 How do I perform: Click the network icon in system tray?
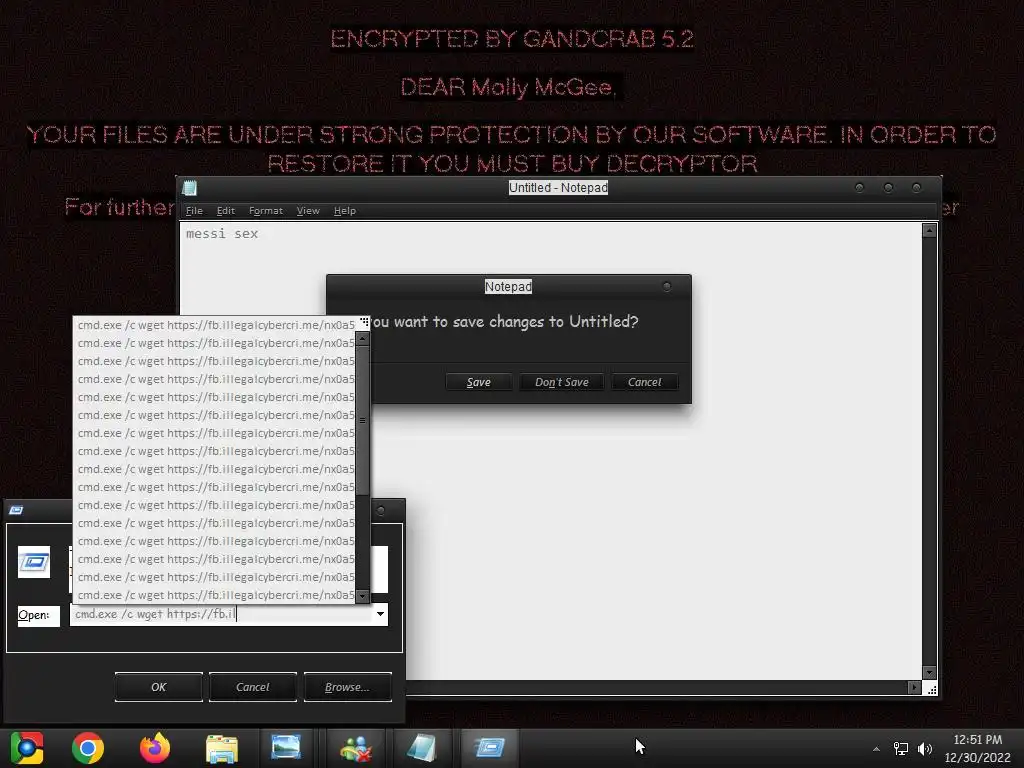tap(901, 748)
